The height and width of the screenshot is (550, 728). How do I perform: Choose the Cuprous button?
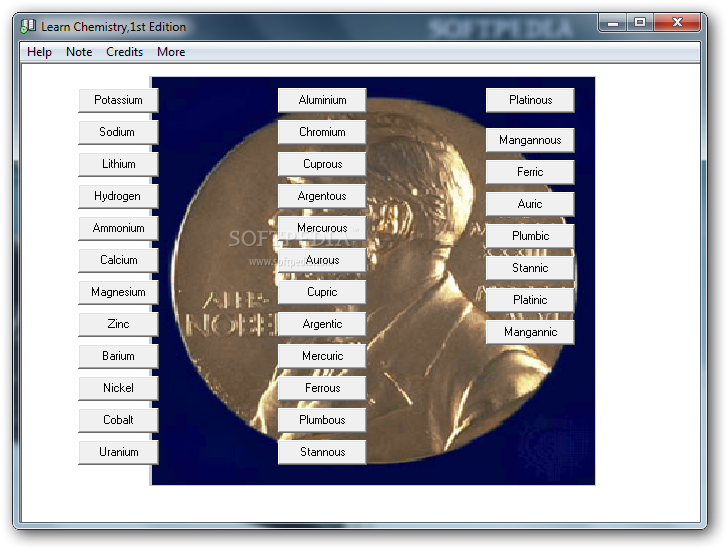(x=322, y=164)
